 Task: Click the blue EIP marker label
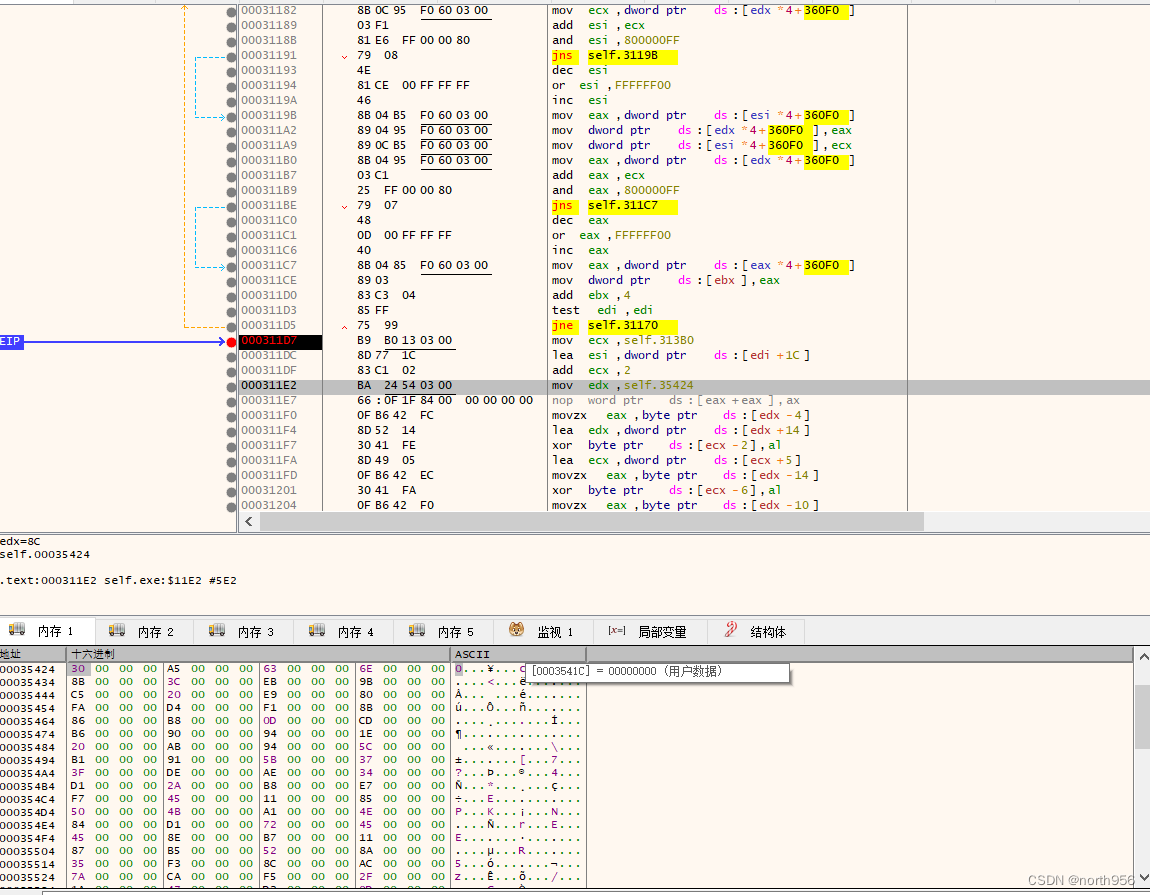11,341
